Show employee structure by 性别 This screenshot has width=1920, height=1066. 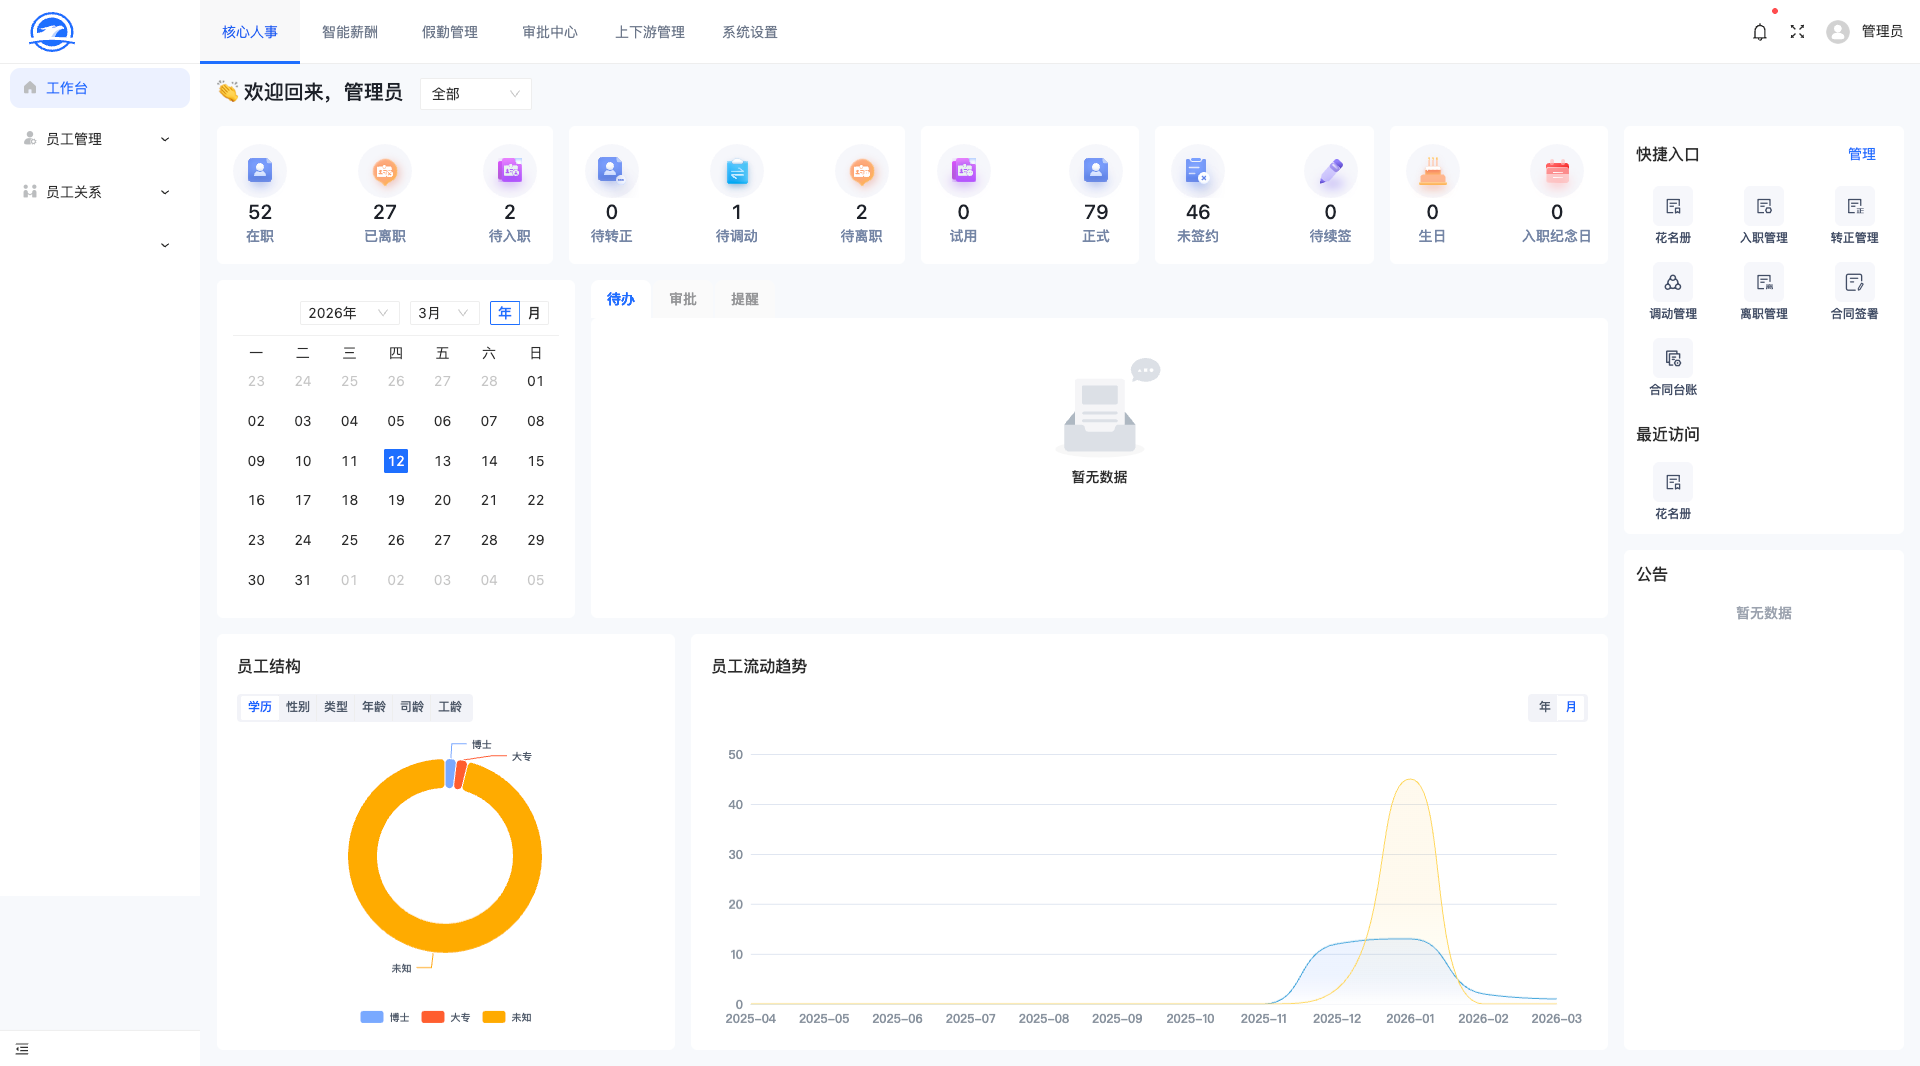click(298, 707)
